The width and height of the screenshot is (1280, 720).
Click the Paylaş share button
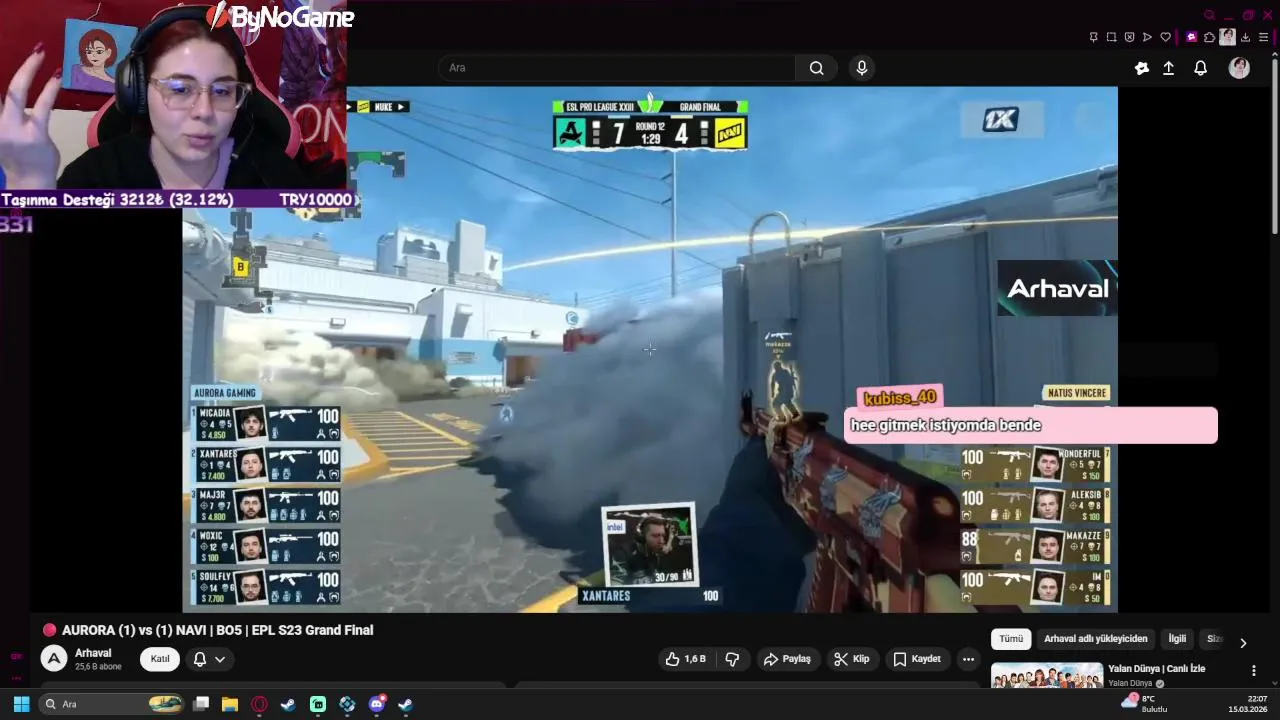point(787,659)
